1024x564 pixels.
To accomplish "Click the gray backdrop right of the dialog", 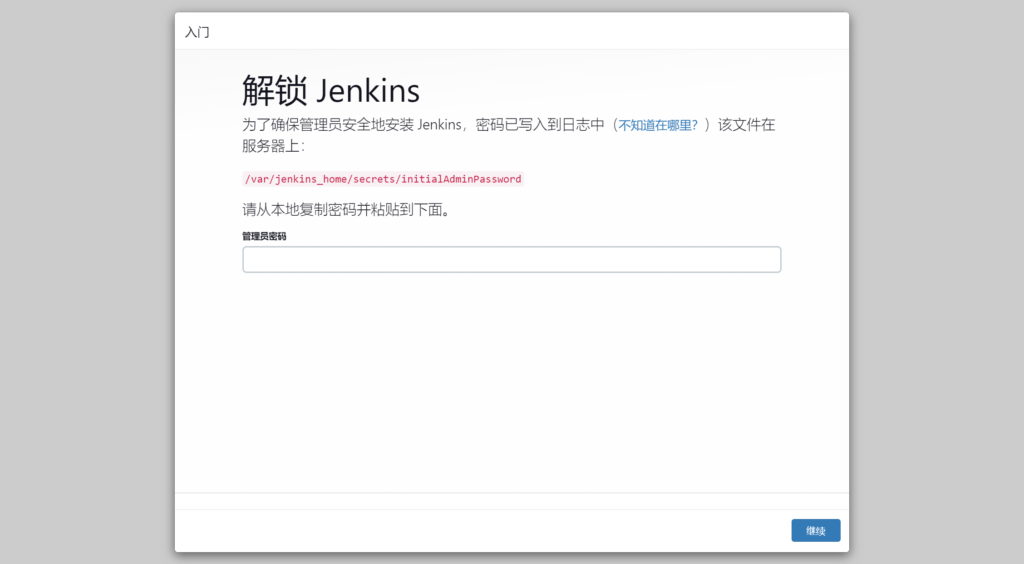I will coord(936,282).
